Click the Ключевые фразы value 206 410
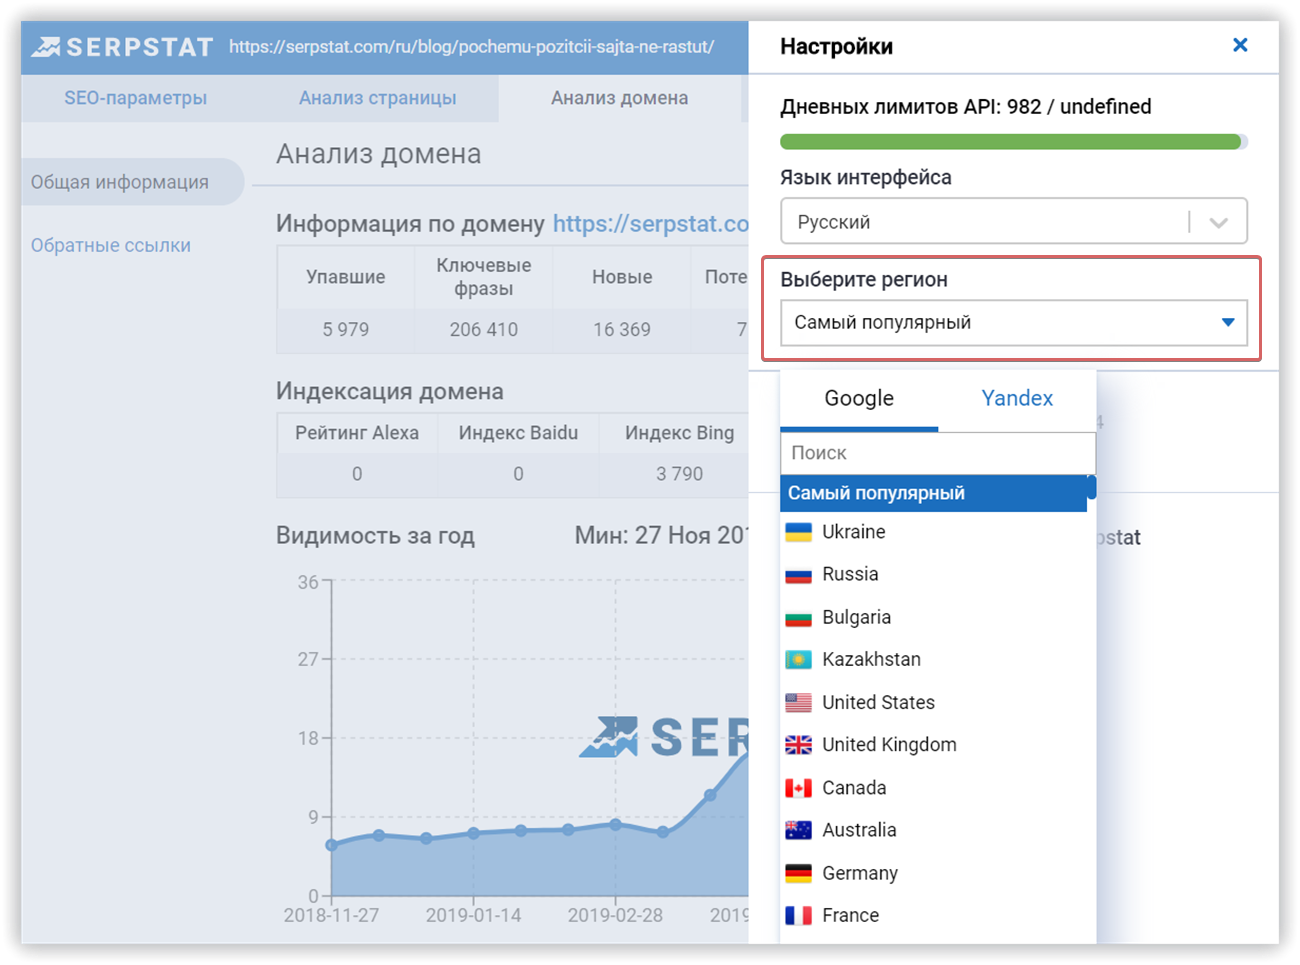Screen dimensions: 1300x965 (x=484, y=330)
